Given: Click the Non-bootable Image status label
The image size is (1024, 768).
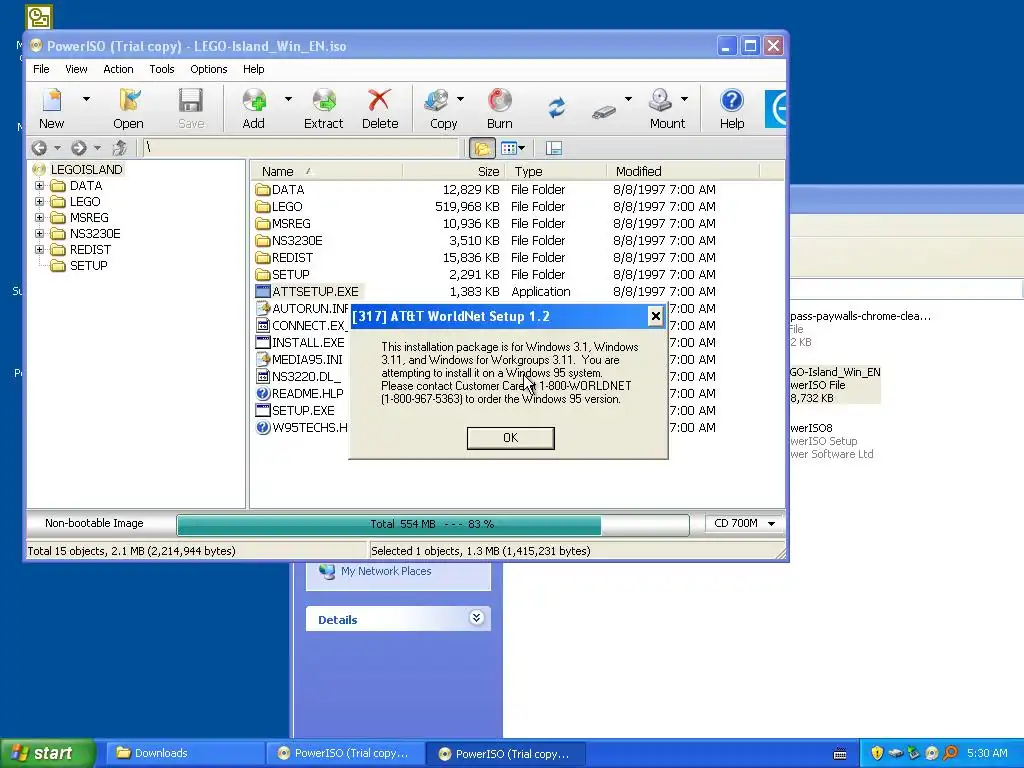Looking at the screenshot, I should click(94, 524).
